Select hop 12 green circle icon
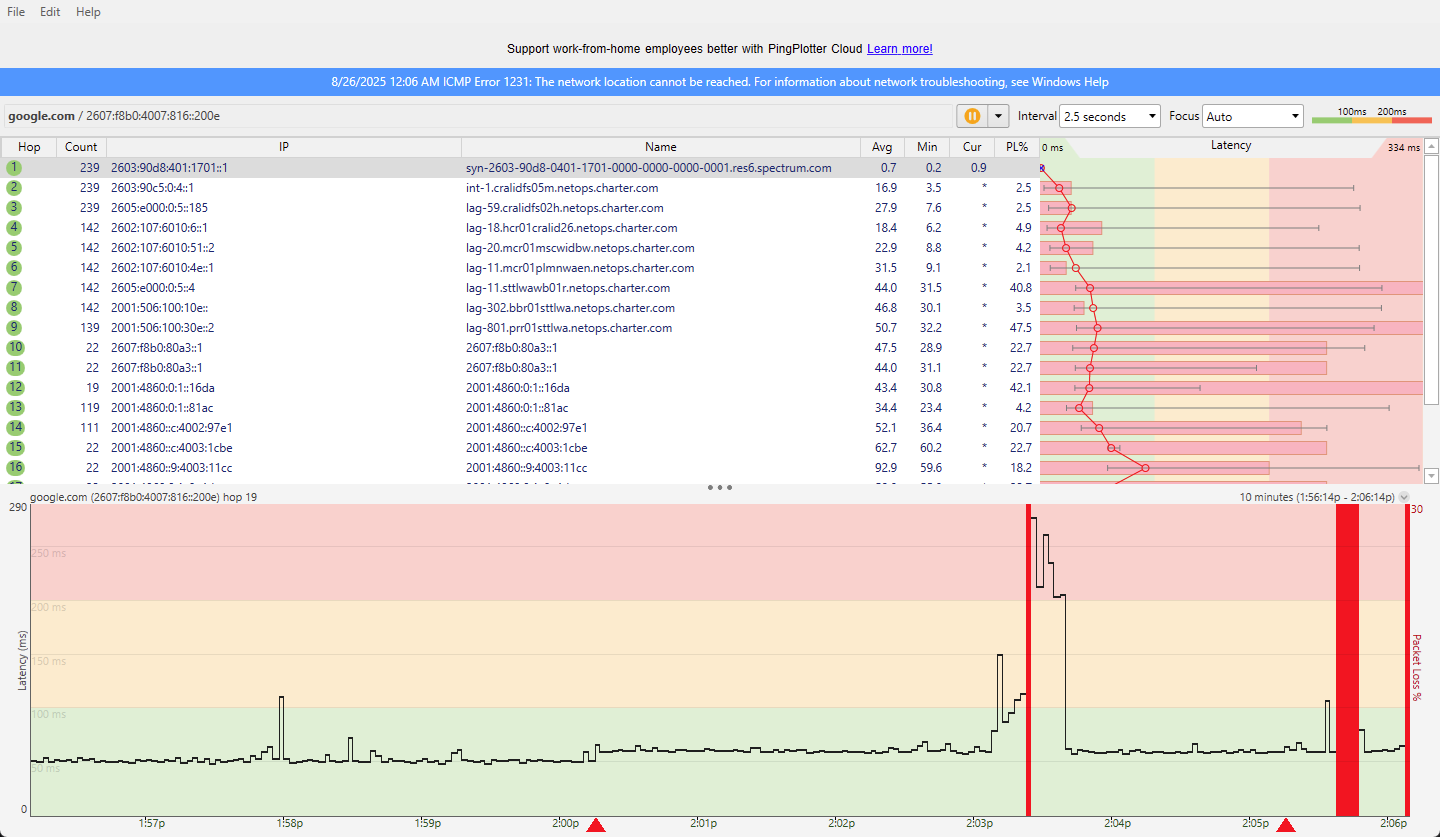This screenshot has height=837, width=1440. point(14,388)
